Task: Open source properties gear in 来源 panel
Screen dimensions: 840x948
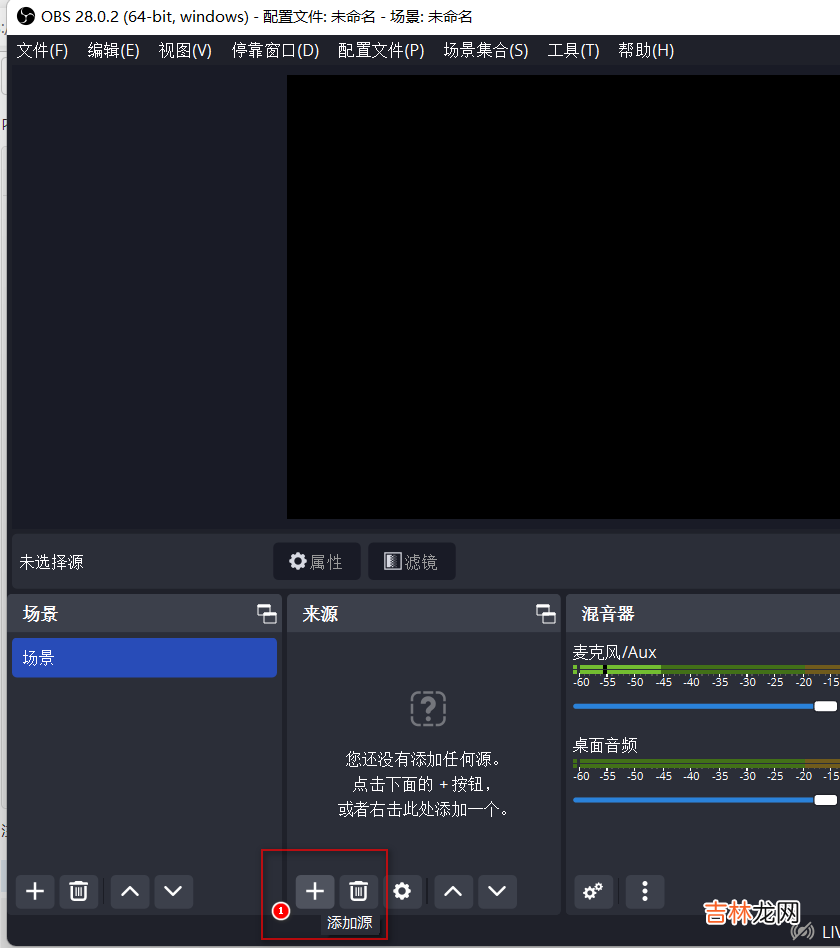Action: 402,891
